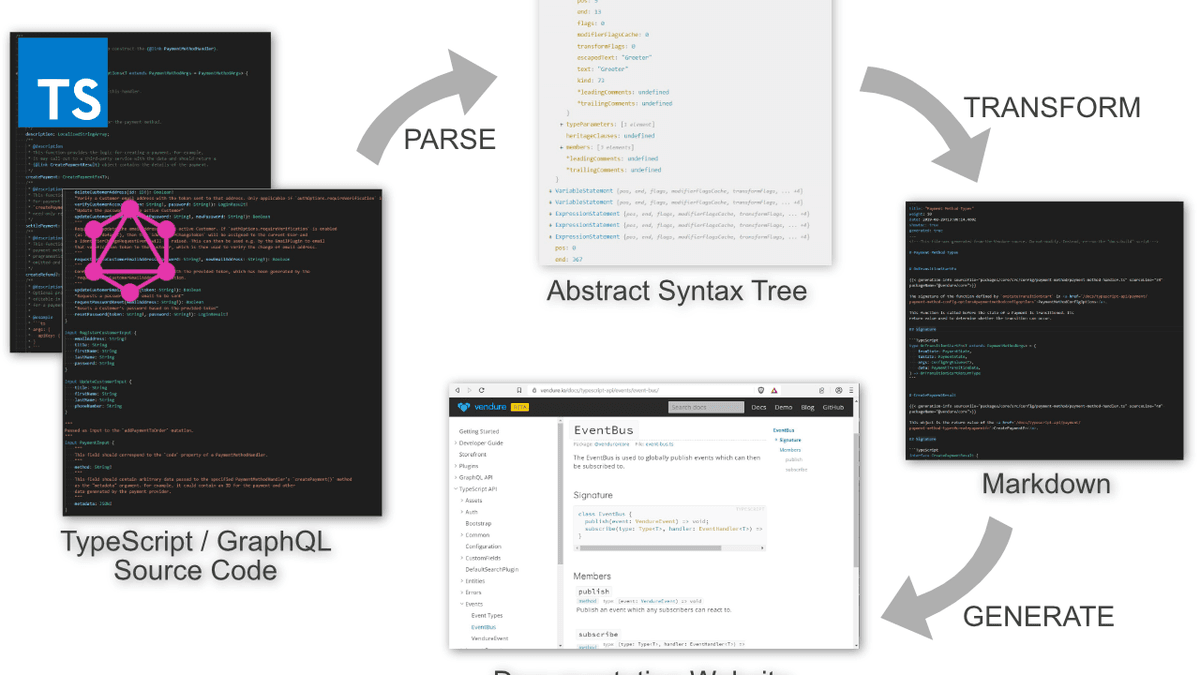Click the bookmark icon in address bar
Screen dimensions: 1200x675
point(519,390)
